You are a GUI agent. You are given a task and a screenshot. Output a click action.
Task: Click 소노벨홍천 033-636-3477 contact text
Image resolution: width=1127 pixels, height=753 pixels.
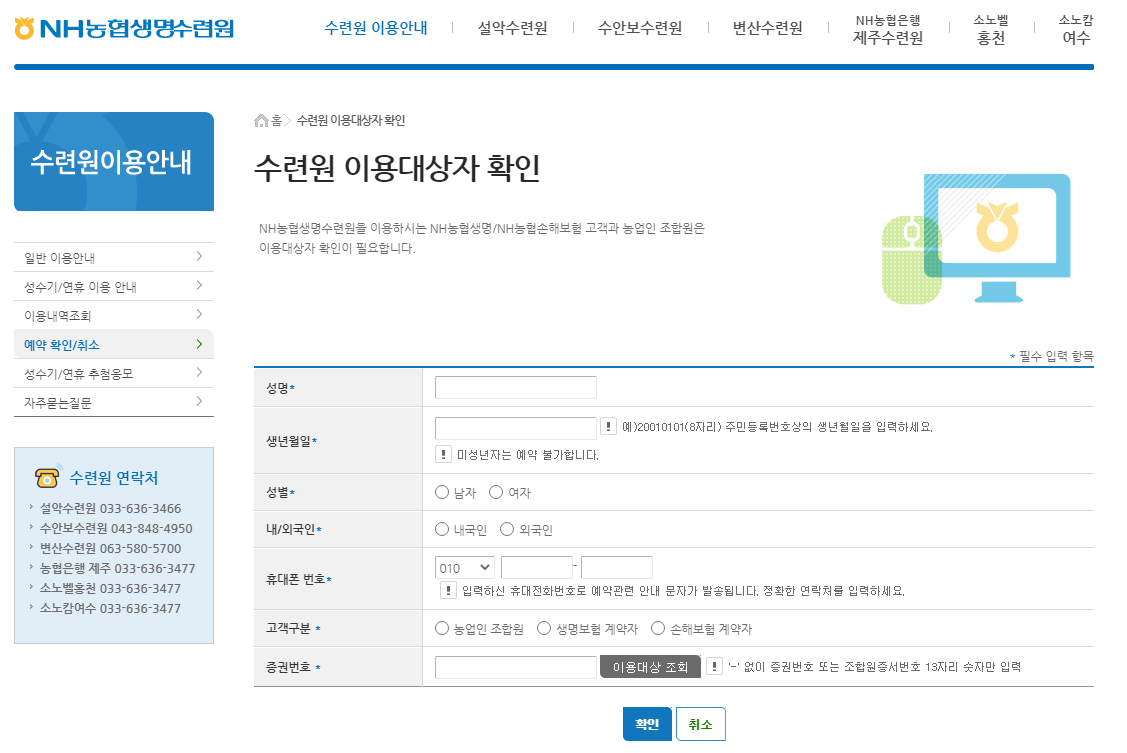coord(110,588)
